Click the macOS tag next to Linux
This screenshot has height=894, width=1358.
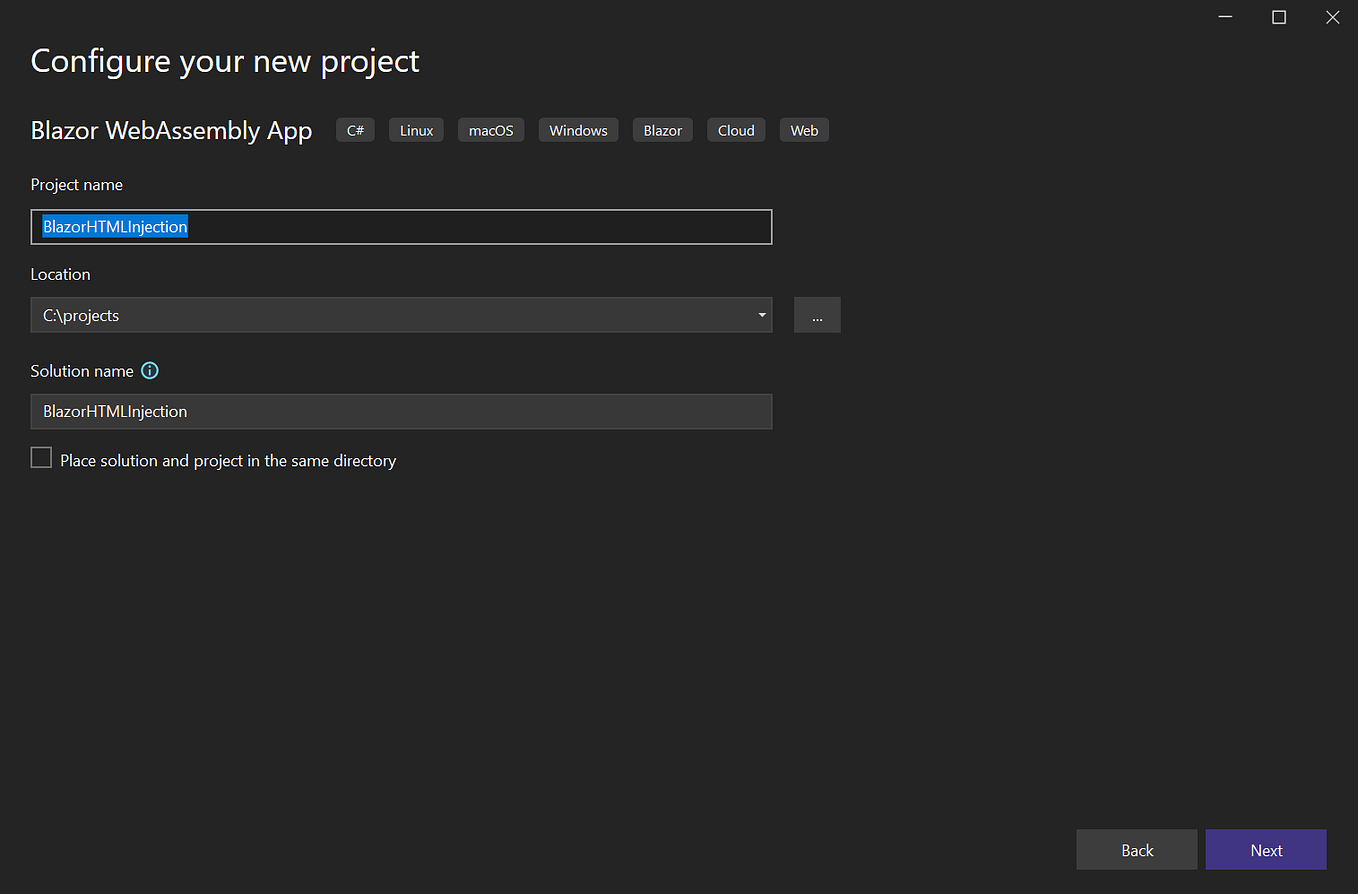click(490, 129)
